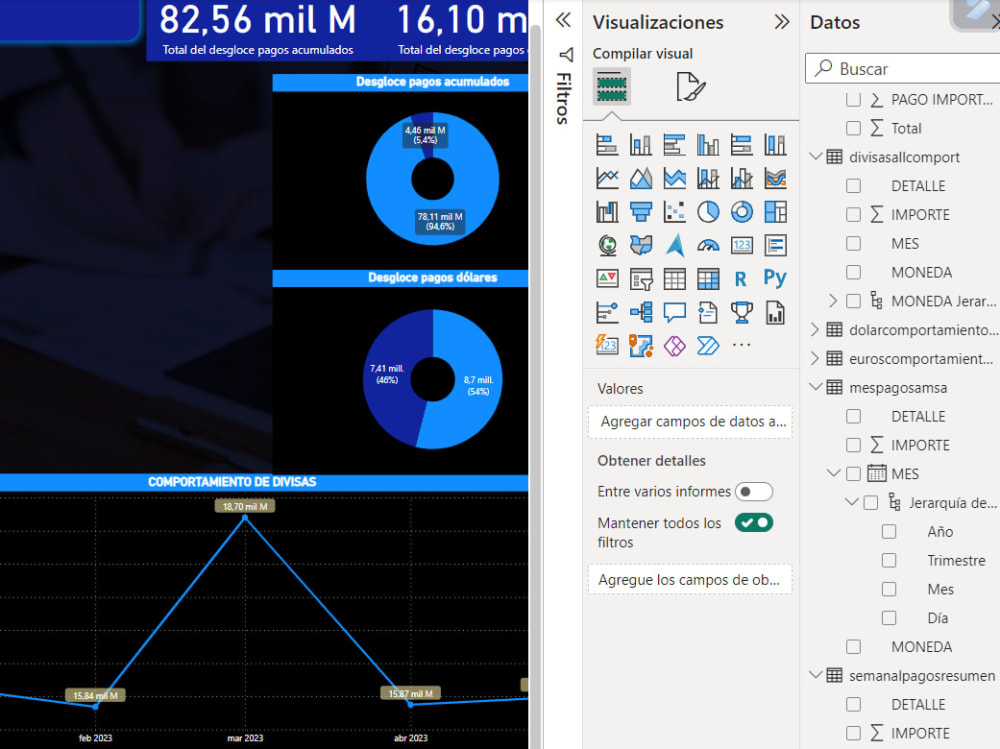The height and width of the screenshot is (749, 1000).
Task: Choose the gauge visual
Action: [x=709, y=245]
